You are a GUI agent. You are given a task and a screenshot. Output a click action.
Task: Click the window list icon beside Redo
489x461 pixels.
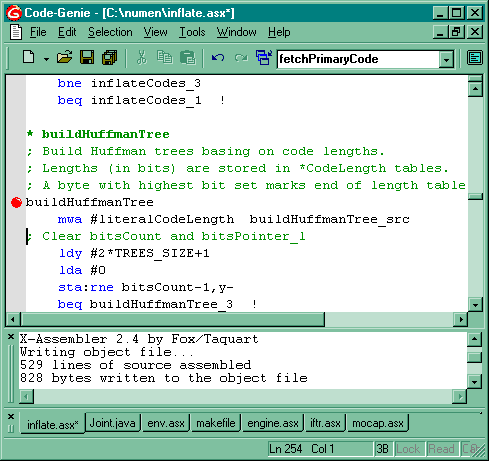pos(264,57)
